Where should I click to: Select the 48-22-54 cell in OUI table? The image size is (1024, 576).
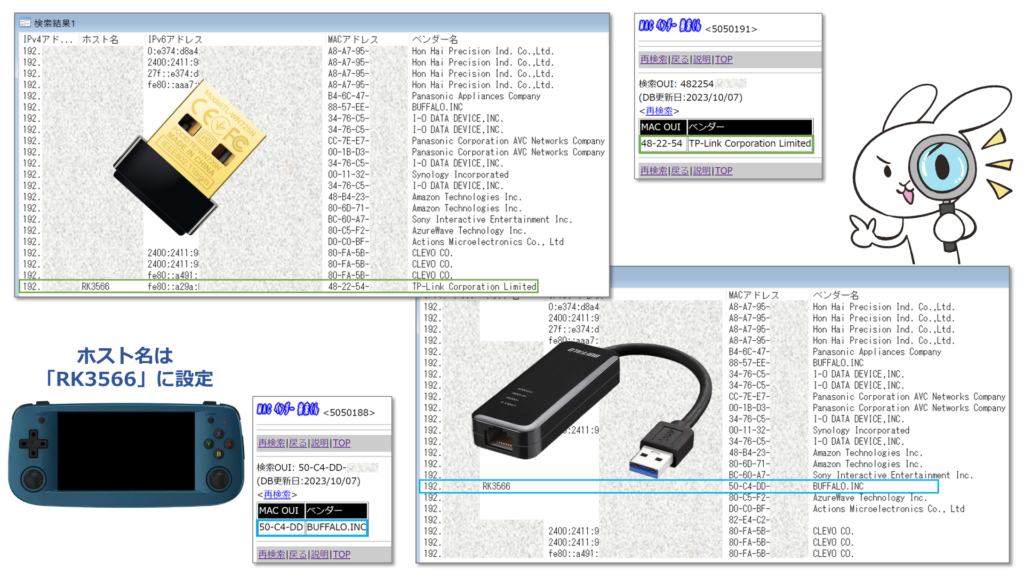pos(662,144)
